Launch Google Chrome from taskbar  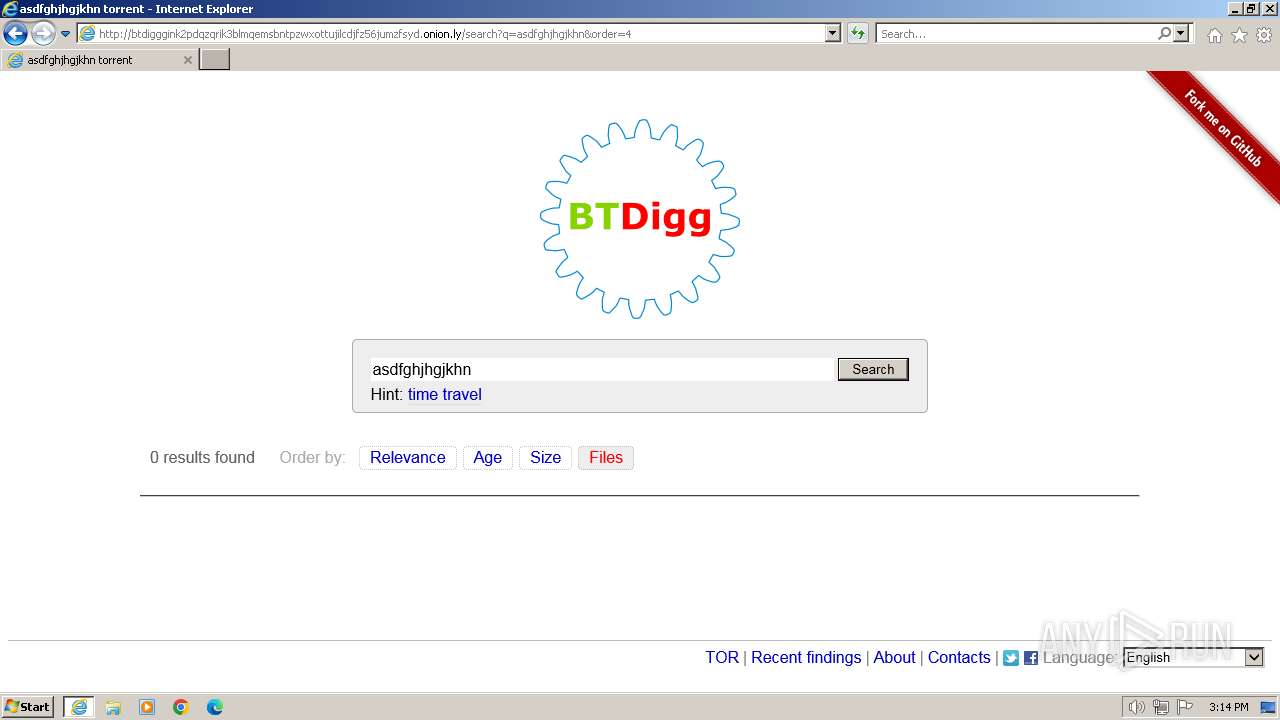(181, 707)
